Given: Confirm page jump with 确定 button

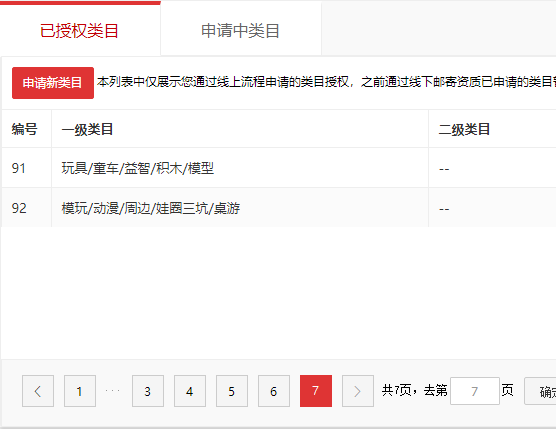Looking at the screenshot, I should tap(540, 391).
